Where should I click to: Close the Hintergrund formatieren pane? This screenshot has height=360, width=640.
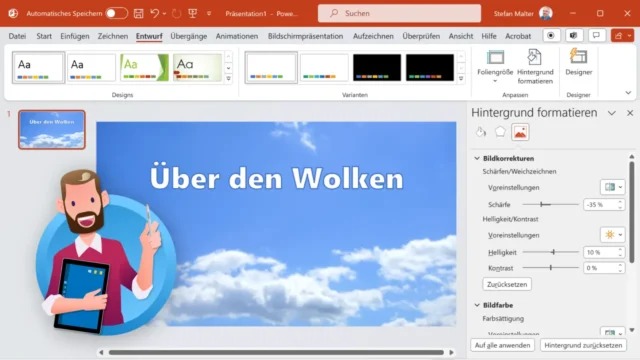pyautogui.click(x=630, y=113)
